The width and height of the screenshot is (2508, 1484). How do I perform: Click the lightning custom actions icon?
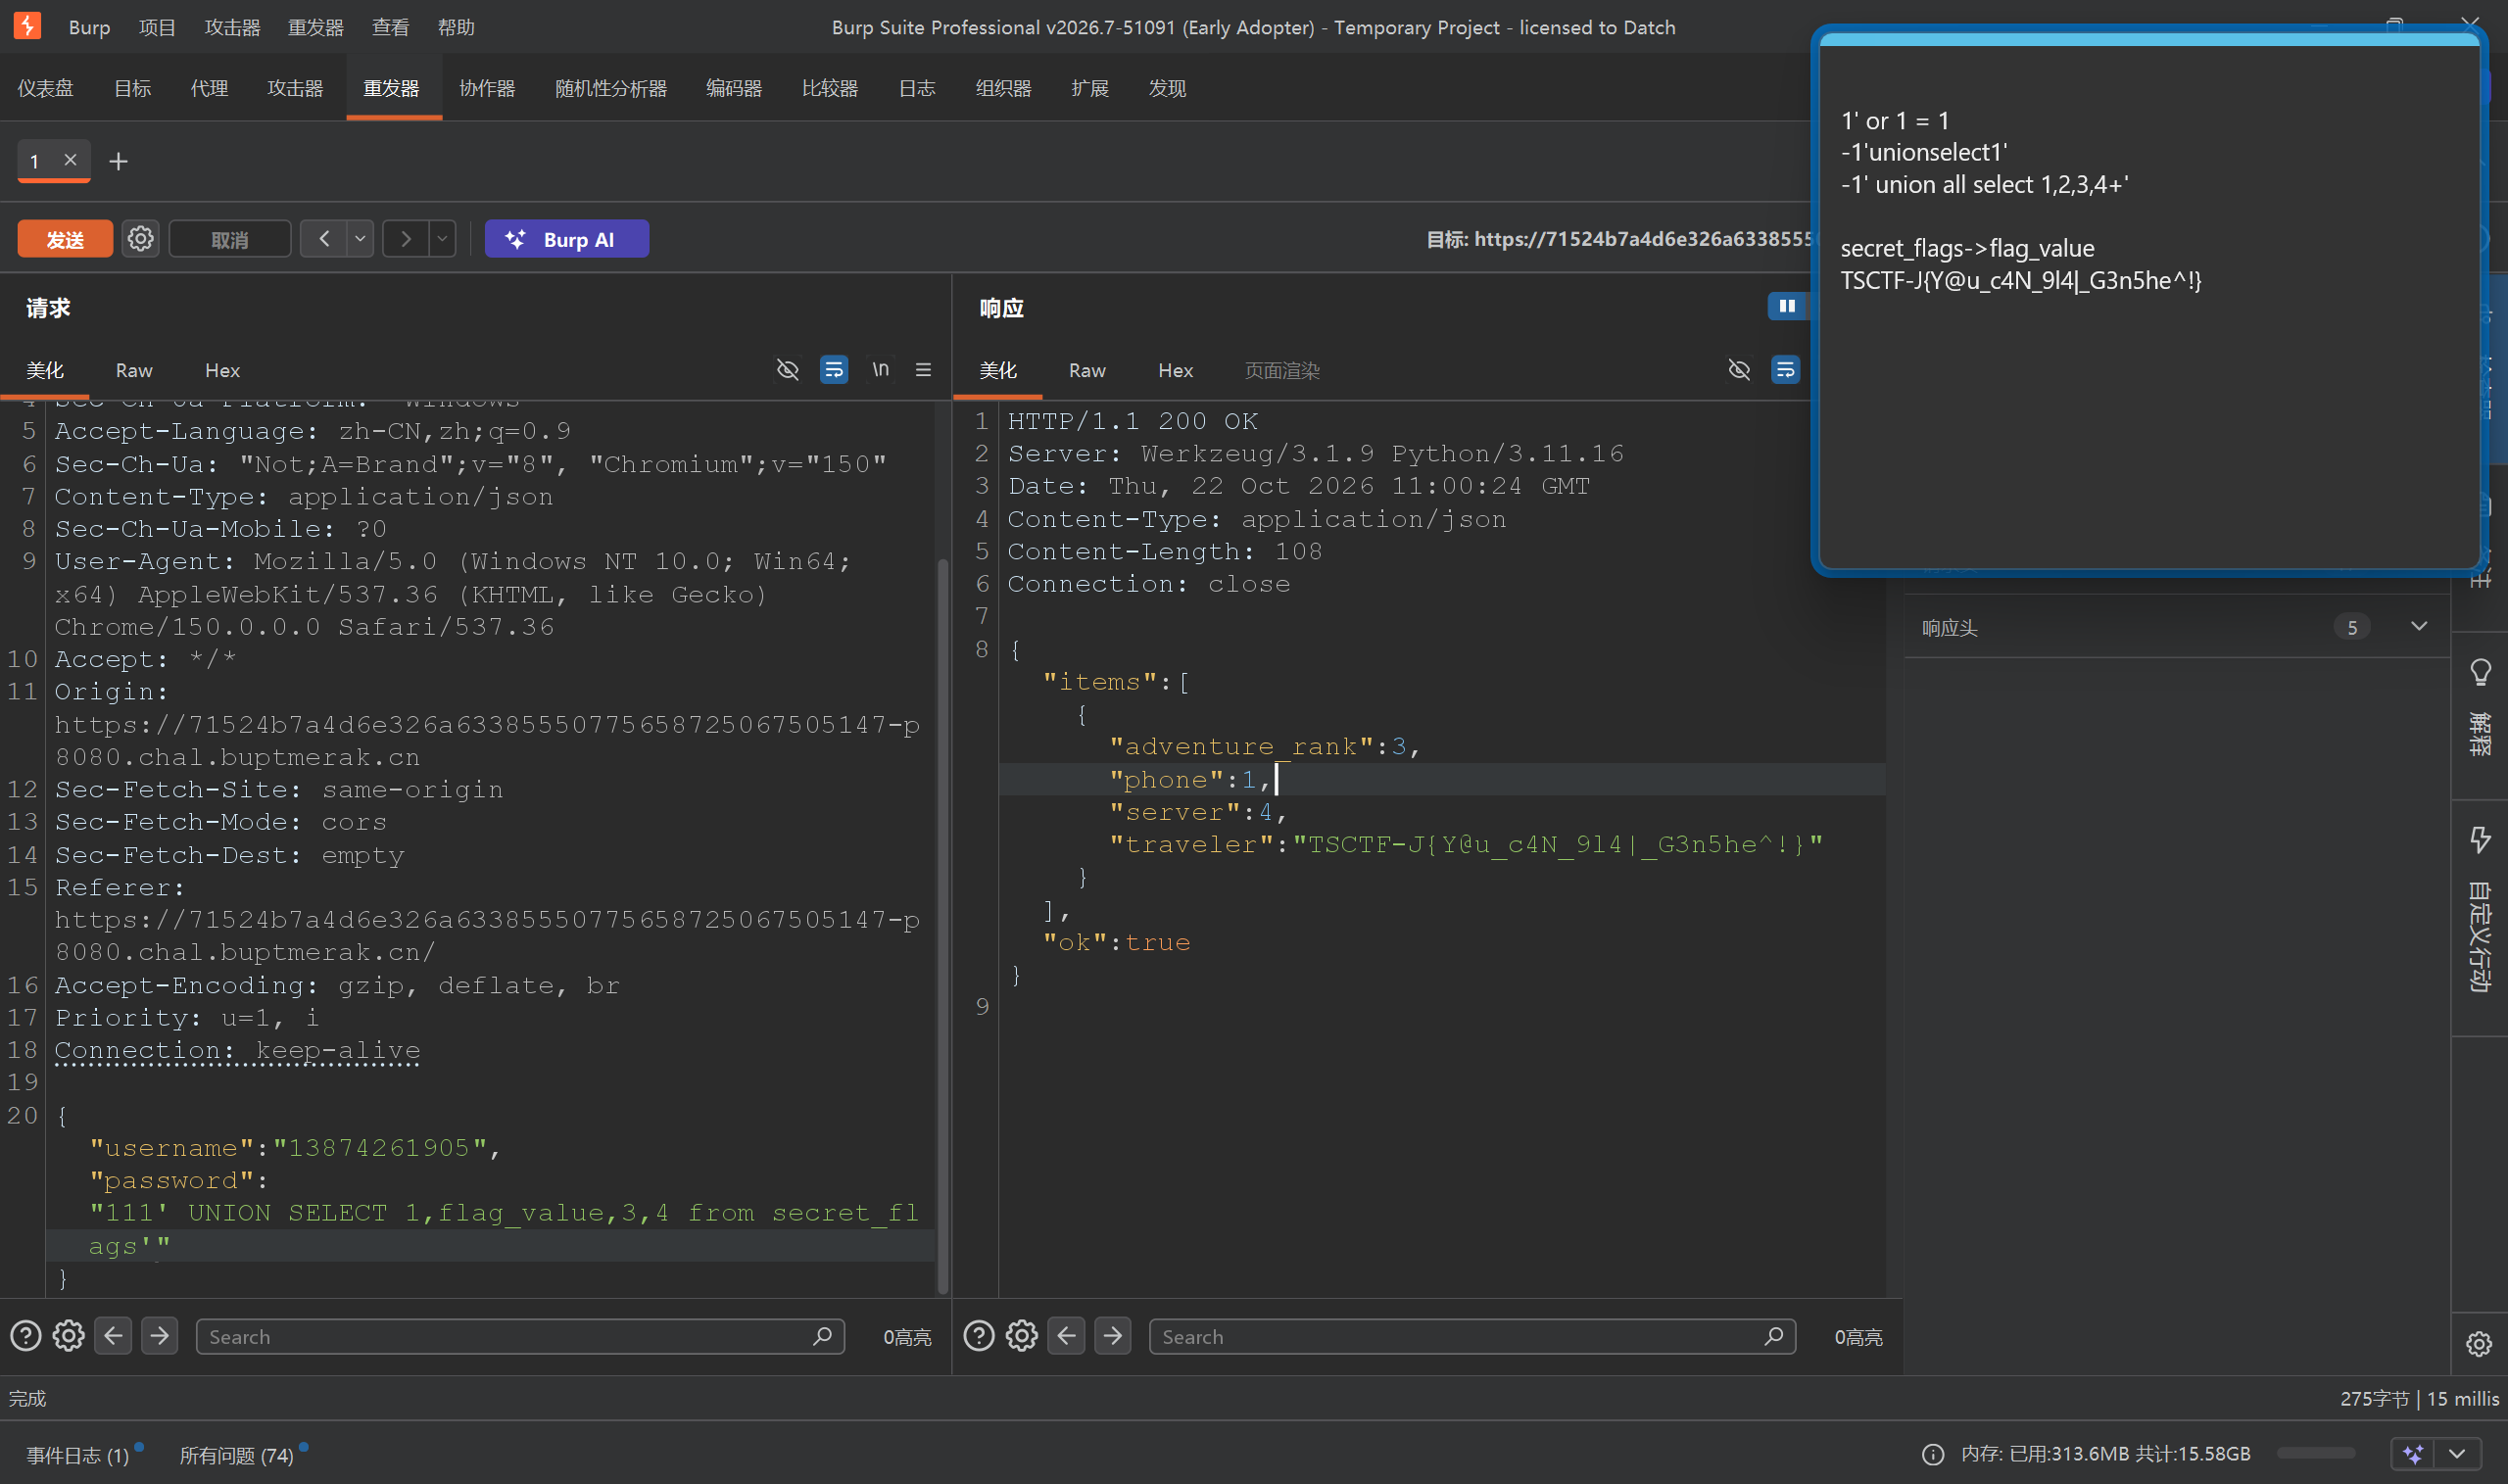[2480, 839]
